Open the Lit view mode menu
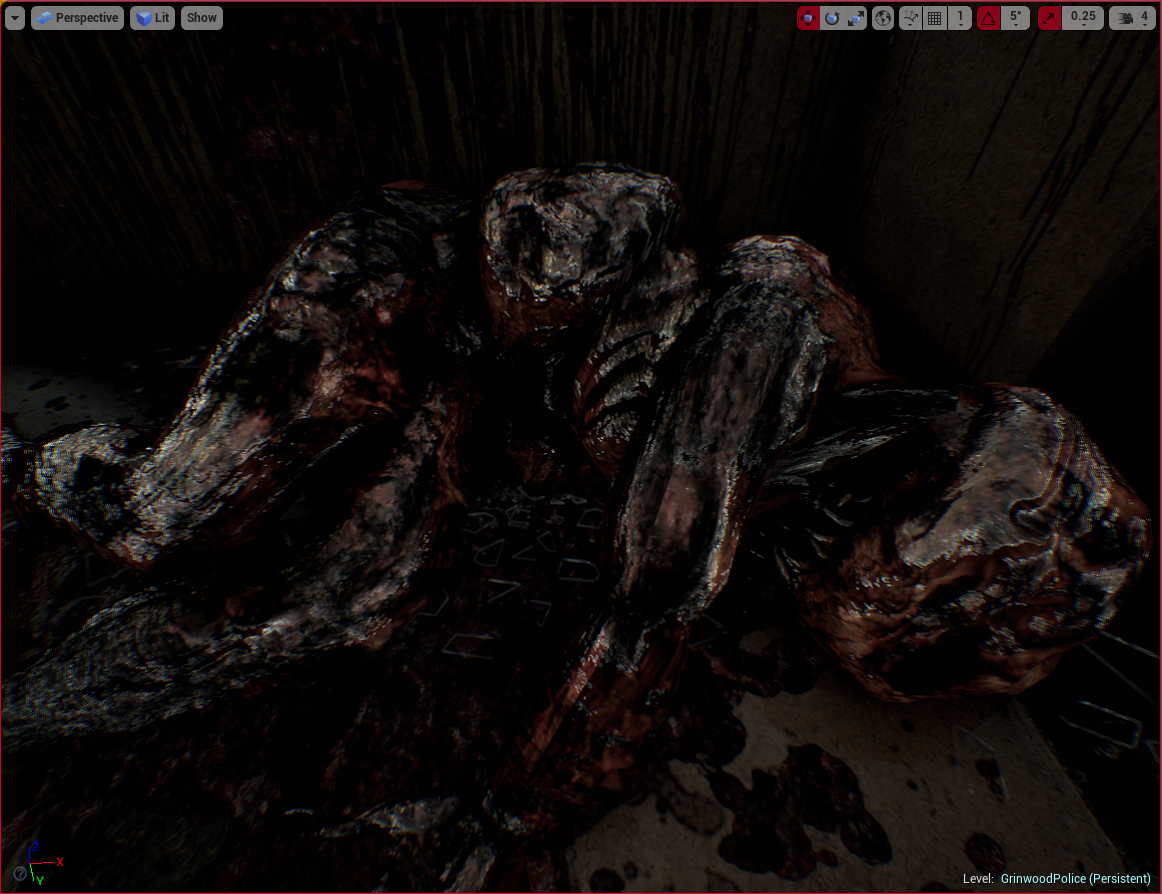 point(152,18)
